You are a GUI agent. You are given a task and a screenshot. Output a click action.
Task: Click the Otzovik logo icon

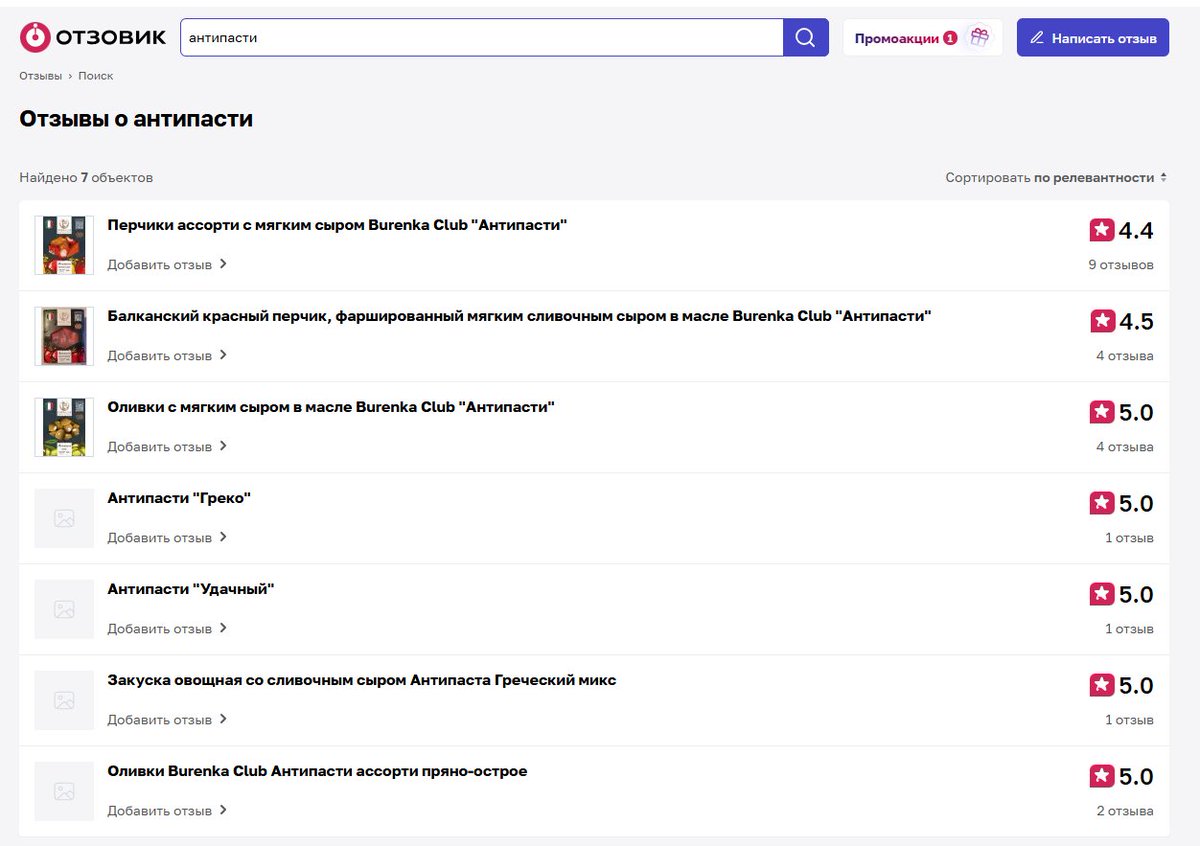point(35,37)
